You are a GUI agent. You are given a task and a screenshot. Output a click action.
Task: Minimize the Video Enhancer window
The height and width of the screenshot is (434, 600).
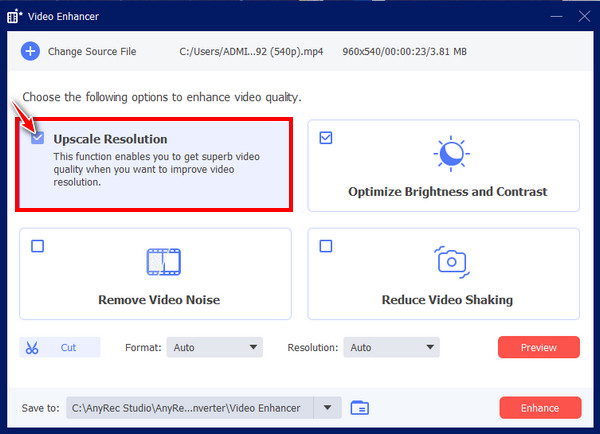click(556, 16)
